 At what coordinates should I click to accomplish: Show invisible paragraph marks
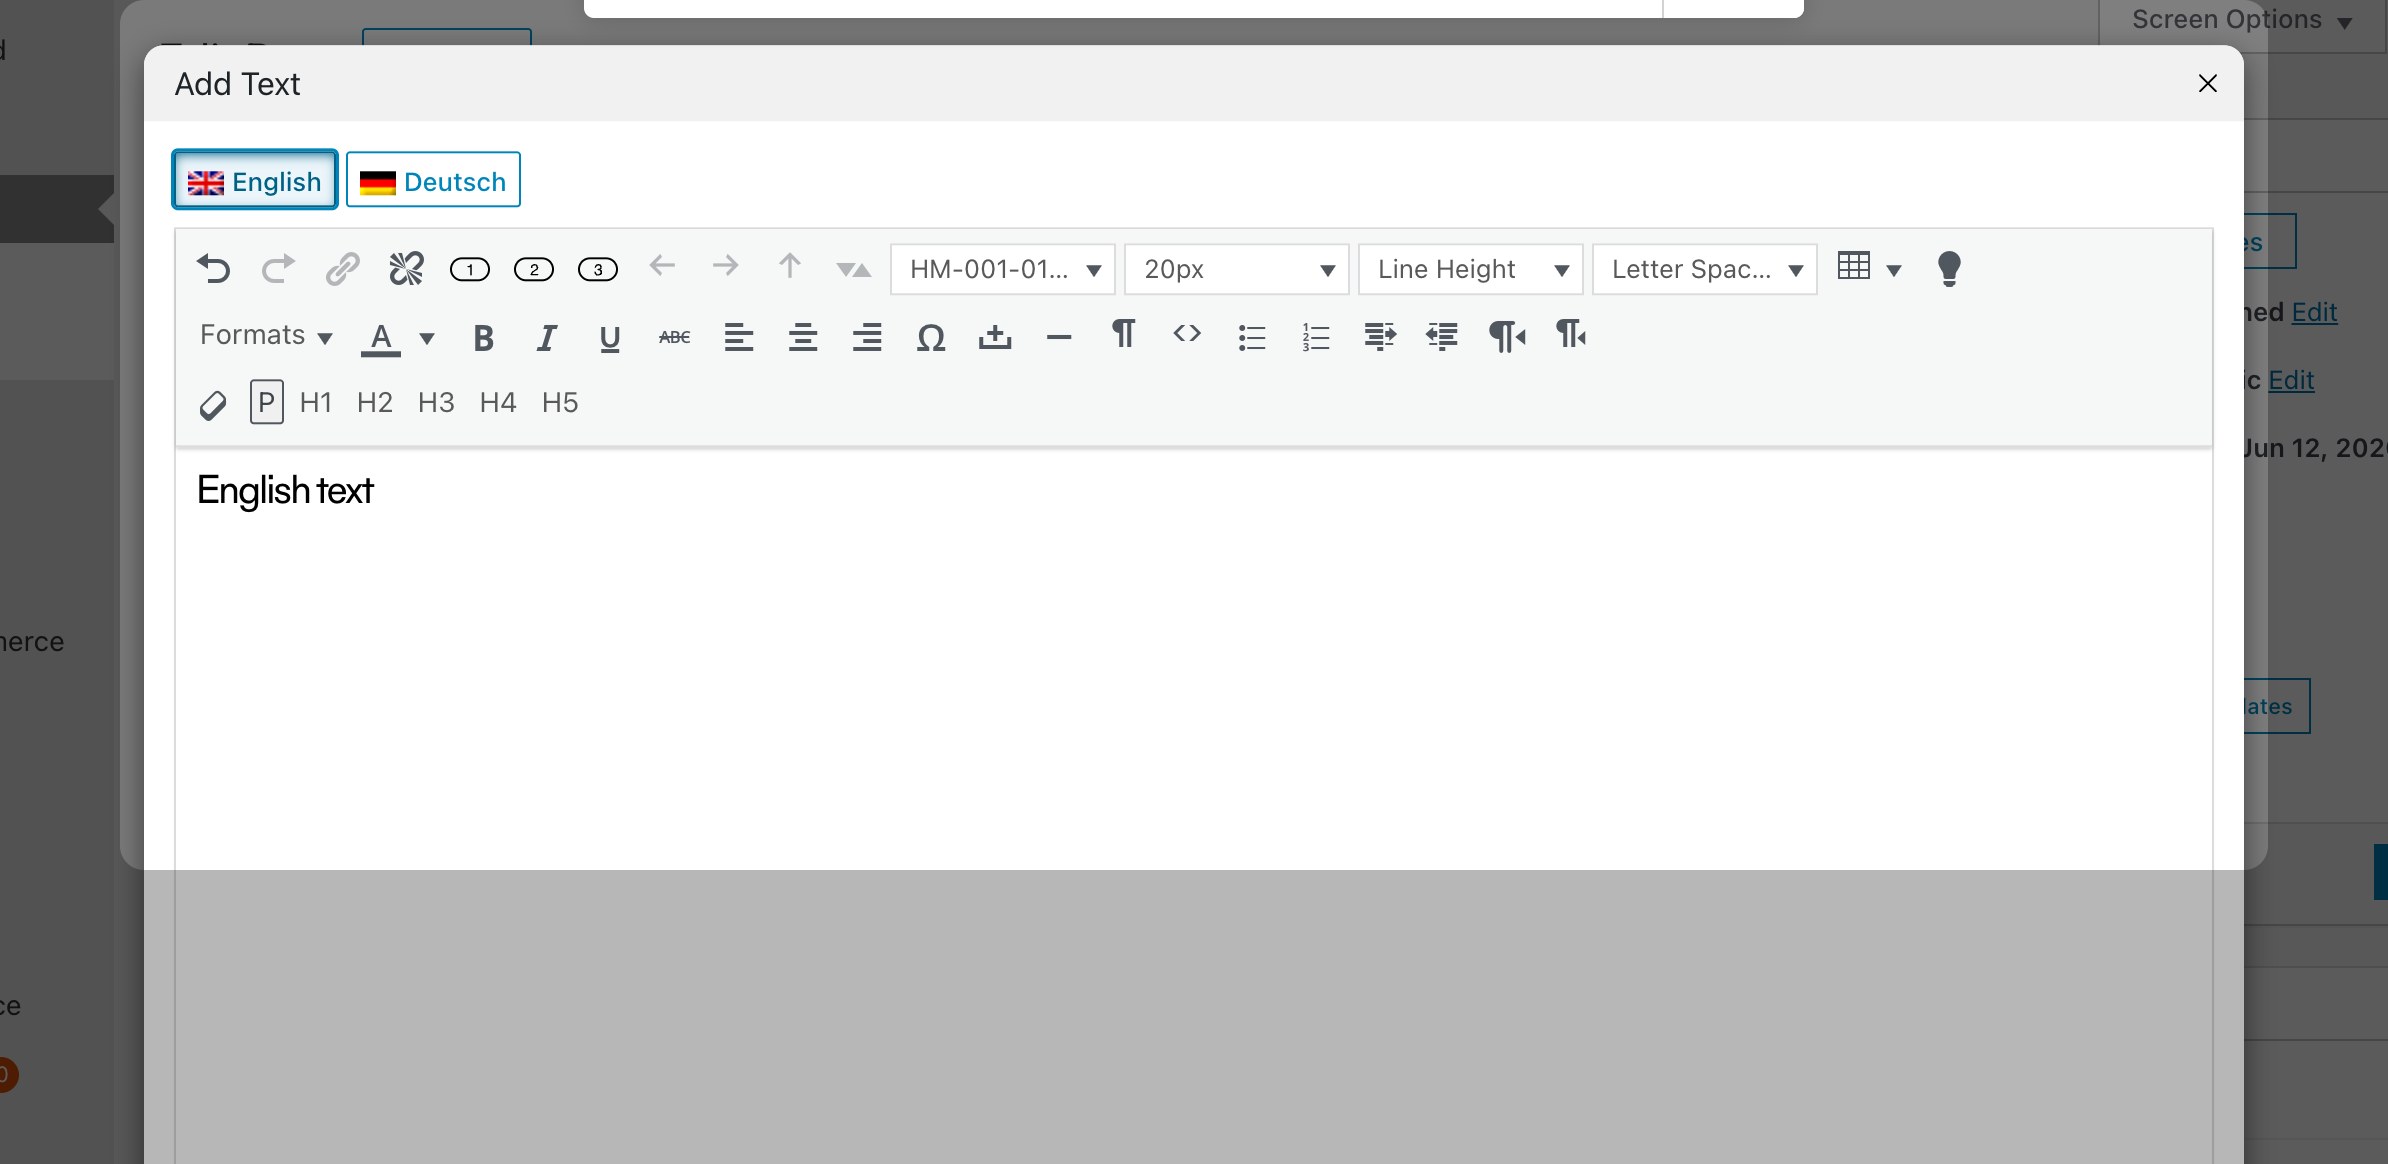[x=1123, y=334]
